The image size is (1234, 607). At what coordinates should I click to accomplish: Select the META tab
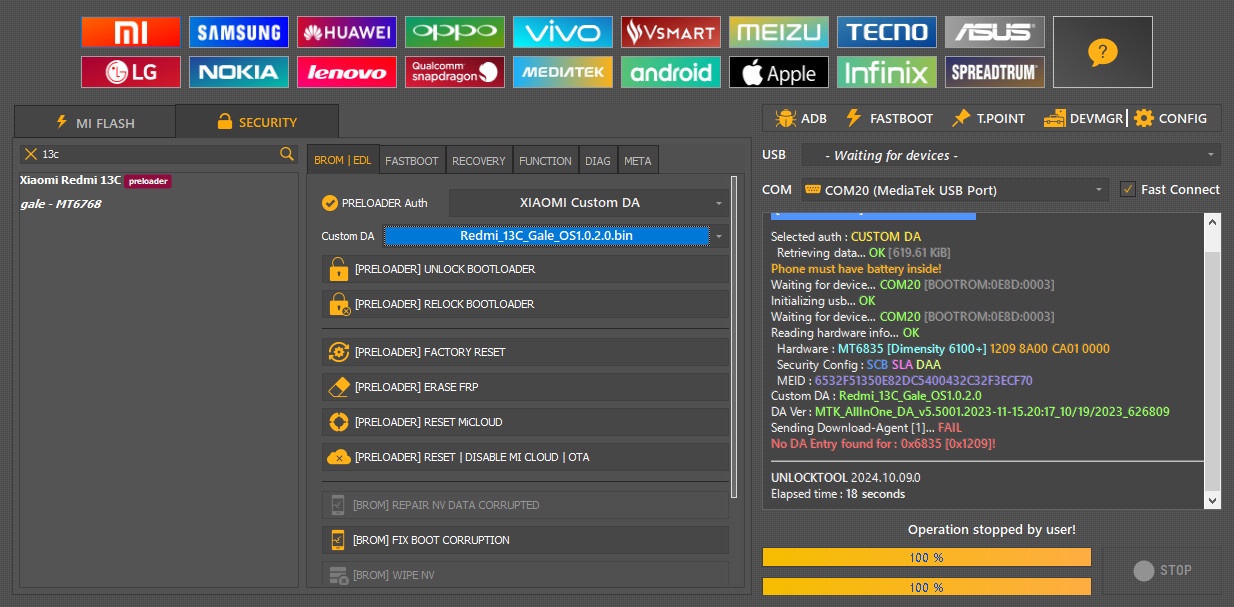(638, 160)
